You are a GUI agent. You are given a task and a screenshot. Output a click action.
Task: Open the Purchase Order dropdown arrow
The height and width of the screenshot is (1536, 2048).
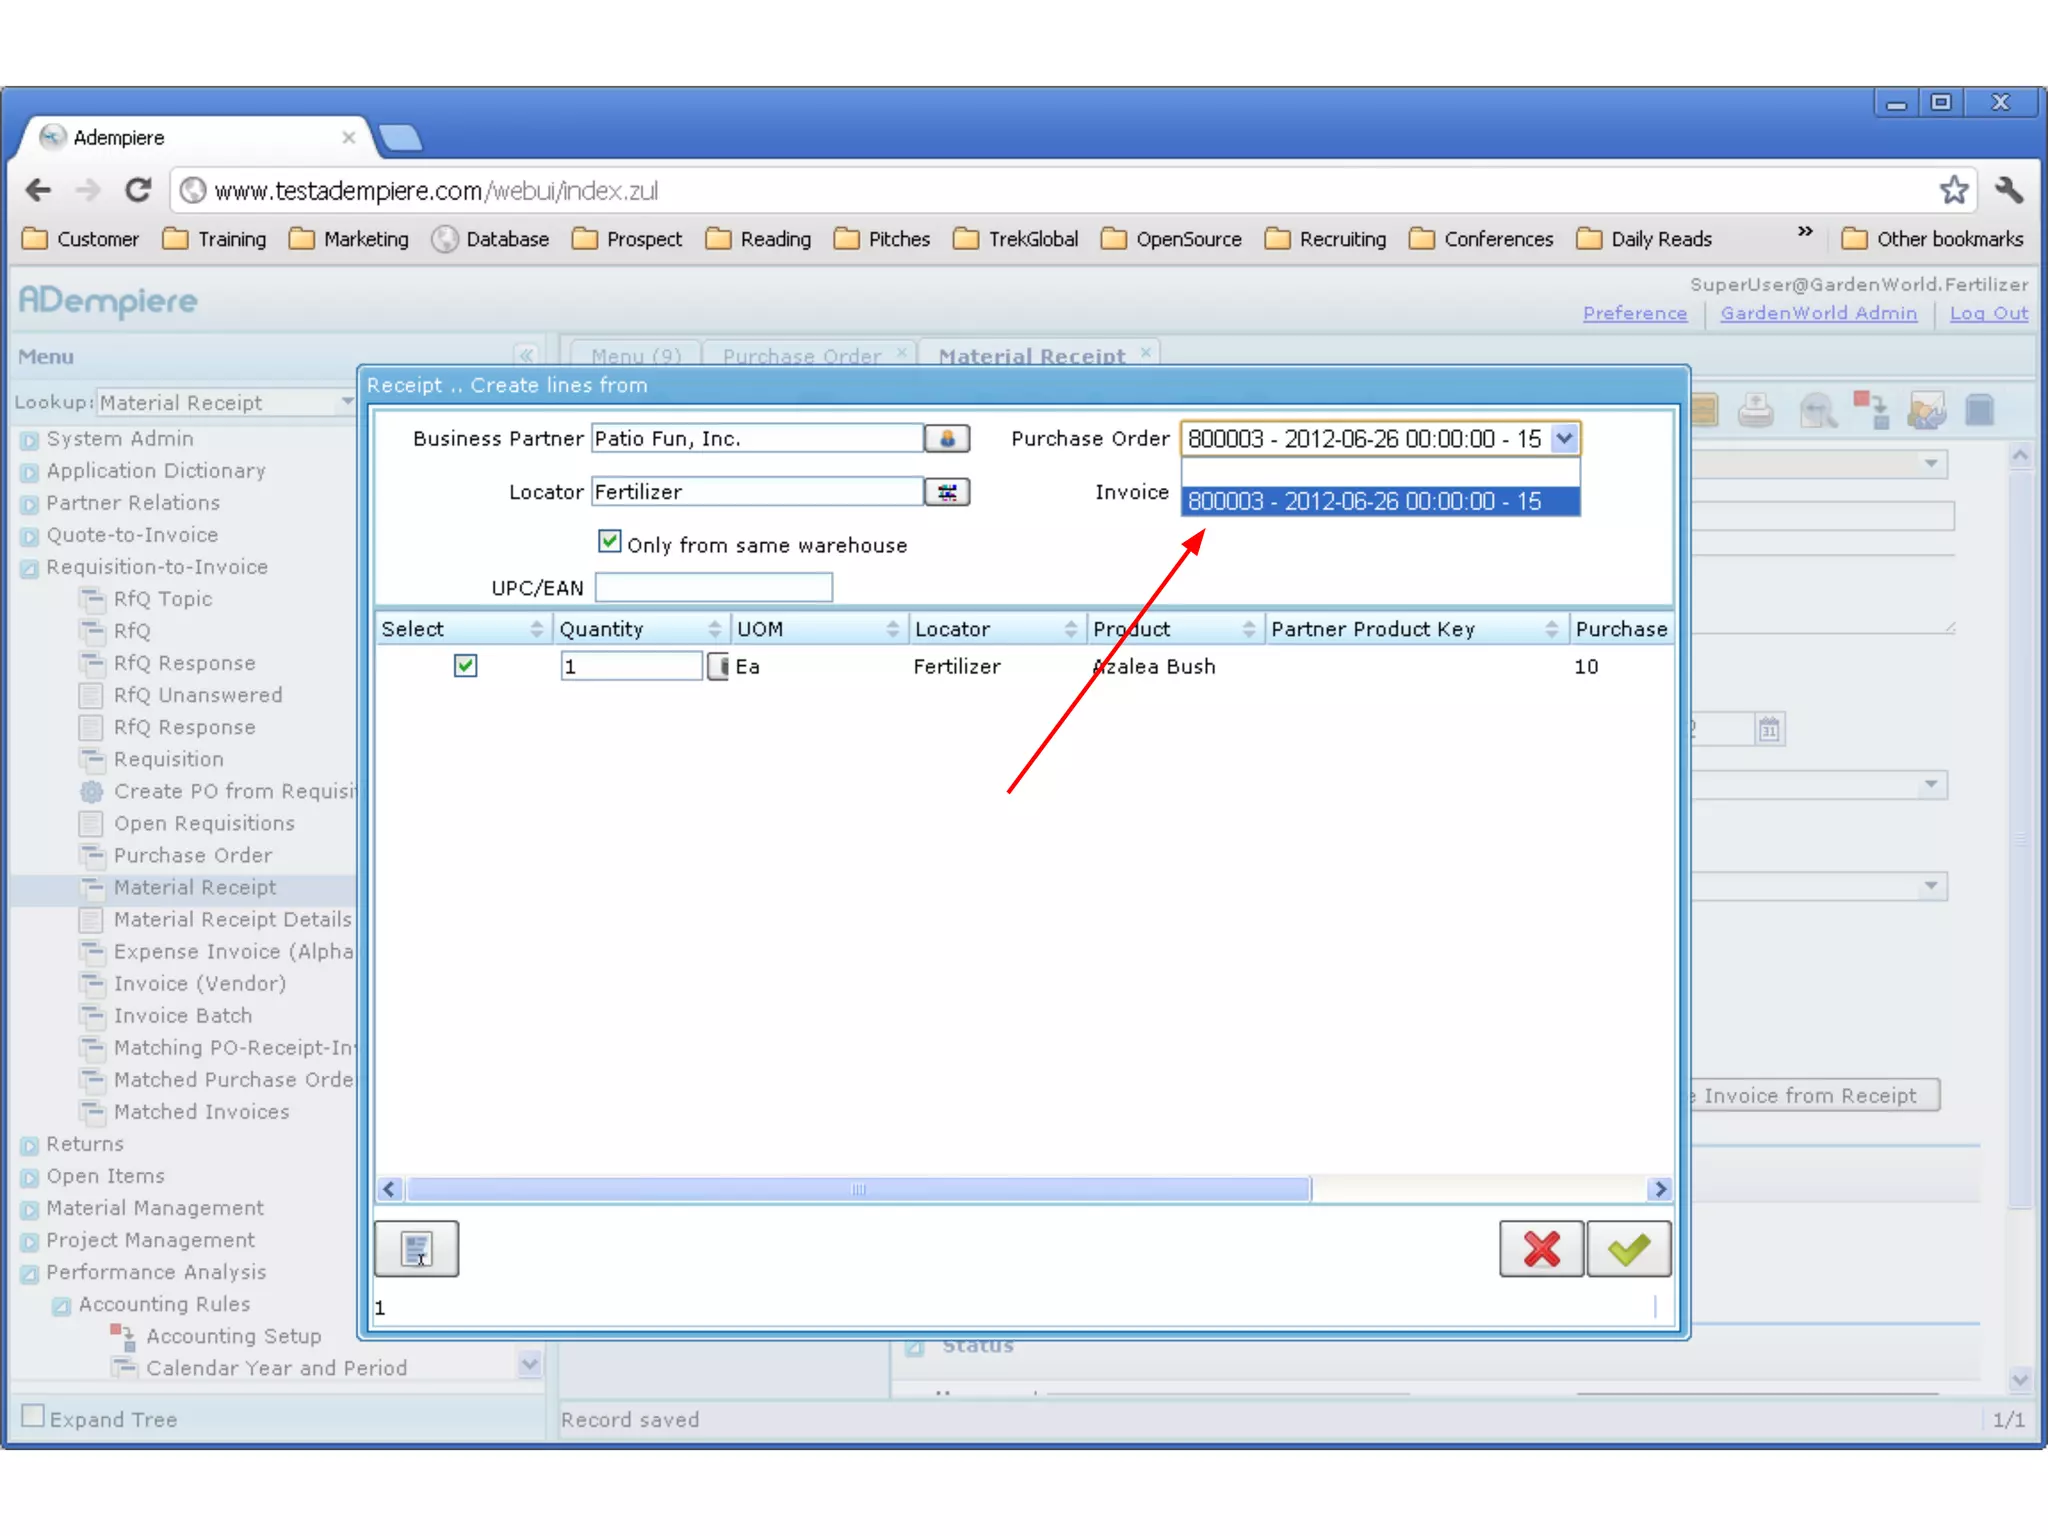click(x=1565, y=438)
